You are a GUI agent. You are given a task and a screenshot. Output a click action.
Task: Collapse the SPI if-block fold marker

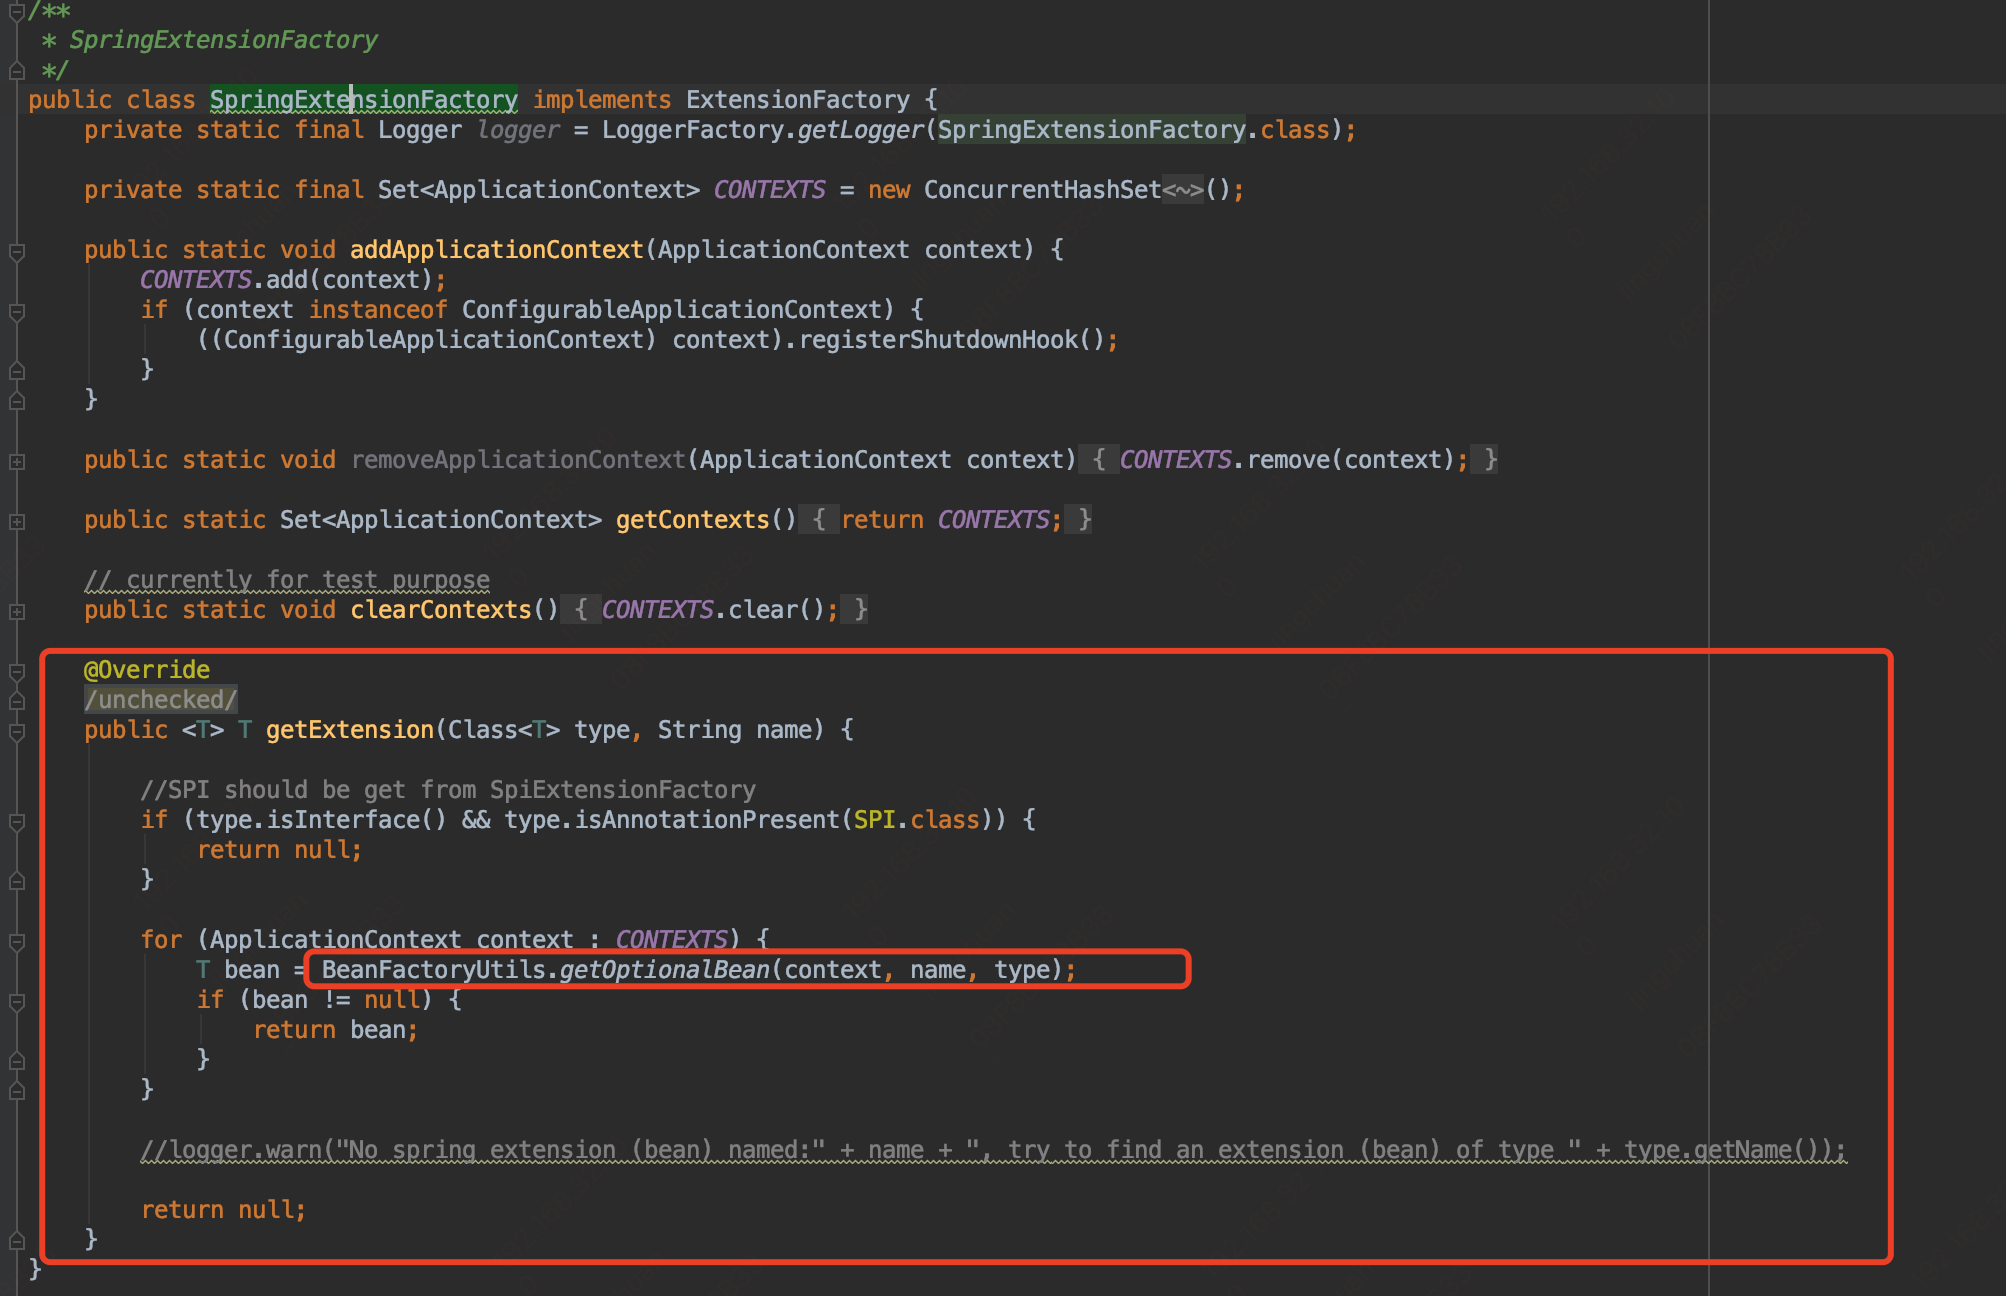(x=16, y=821)
